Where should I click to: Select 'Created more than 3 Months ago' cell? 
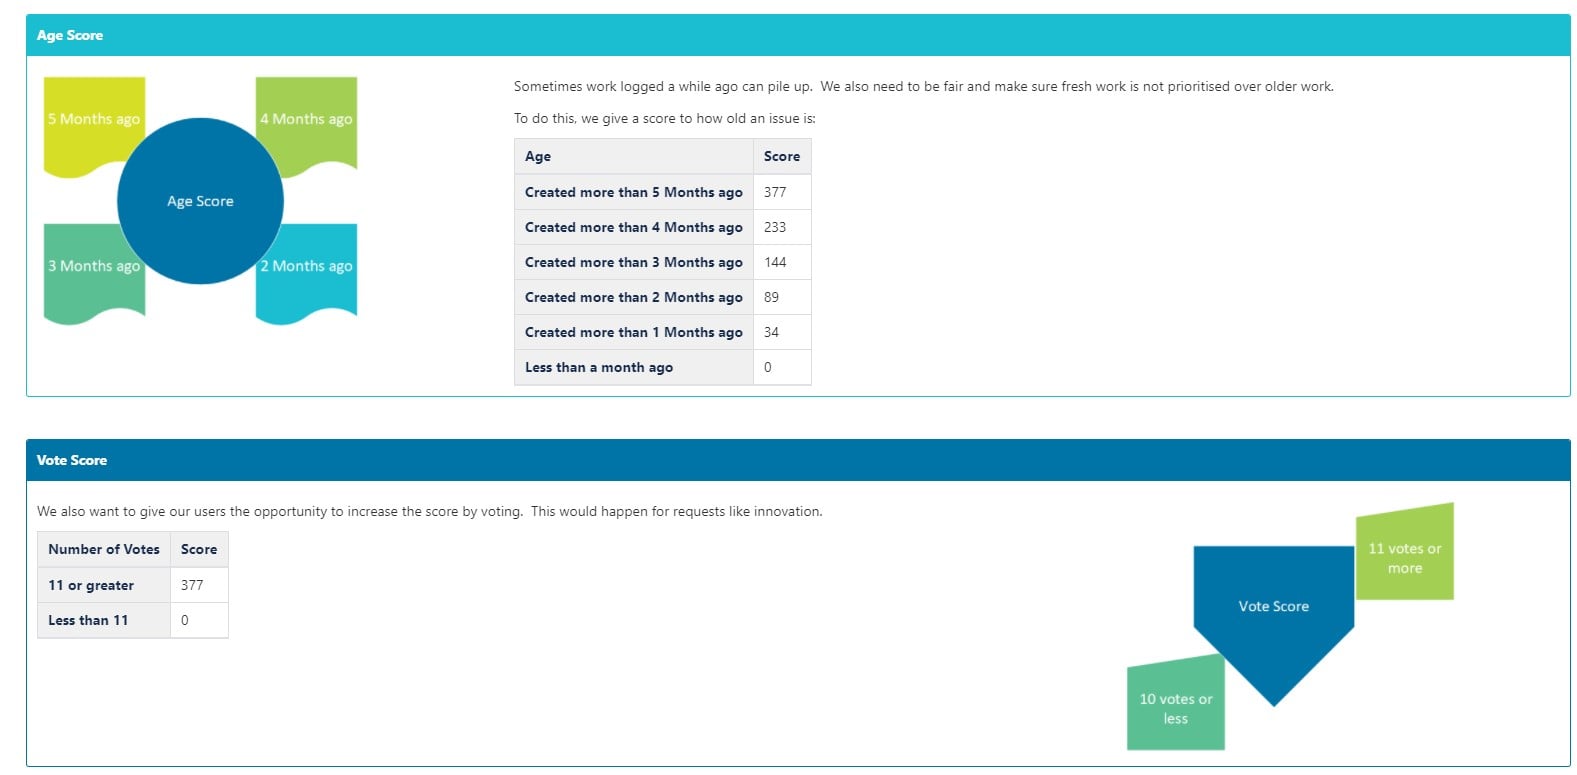click(x=634, y=262)
